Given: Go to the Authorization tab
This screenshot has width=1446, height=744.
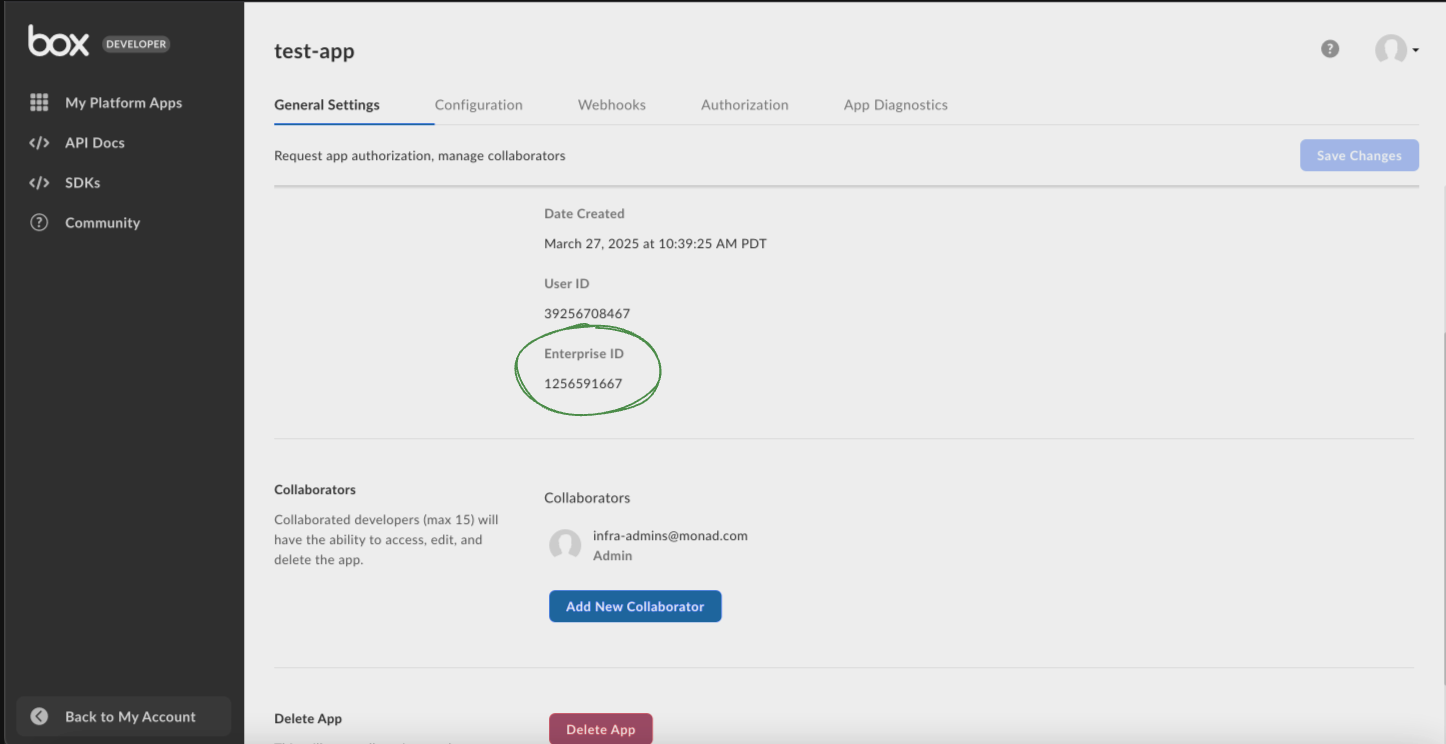Looking at the screenshot, I should (744, 105).
